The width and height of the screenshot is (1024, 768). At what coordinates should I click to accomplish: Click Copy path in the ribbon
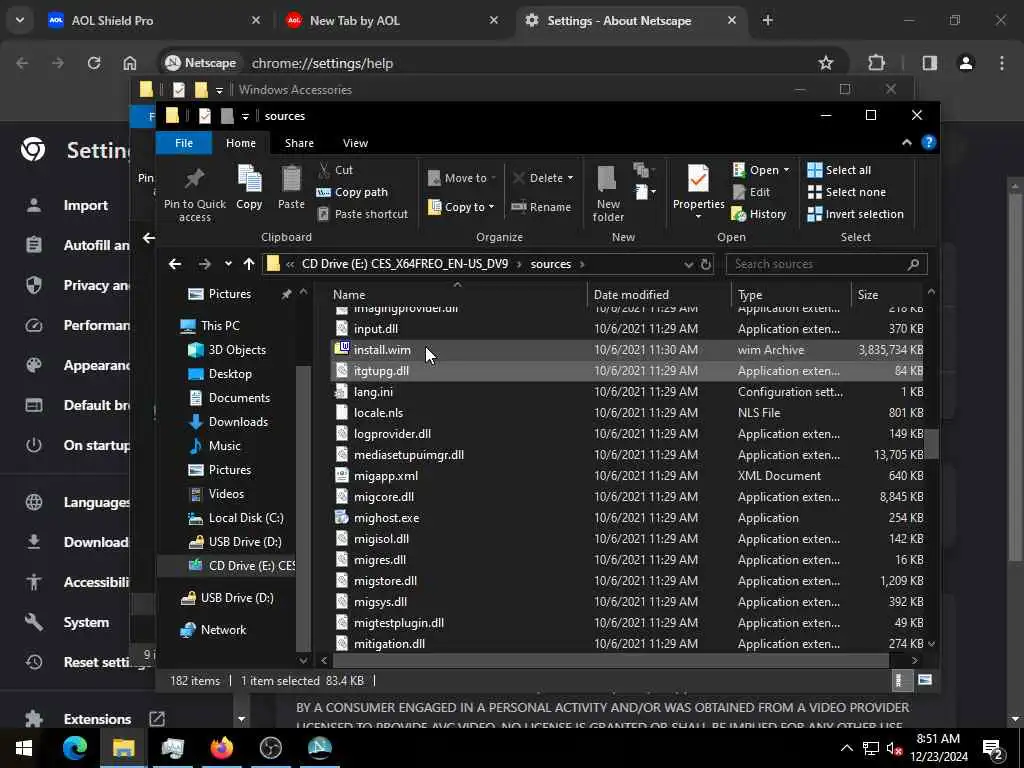pos(353,192)
